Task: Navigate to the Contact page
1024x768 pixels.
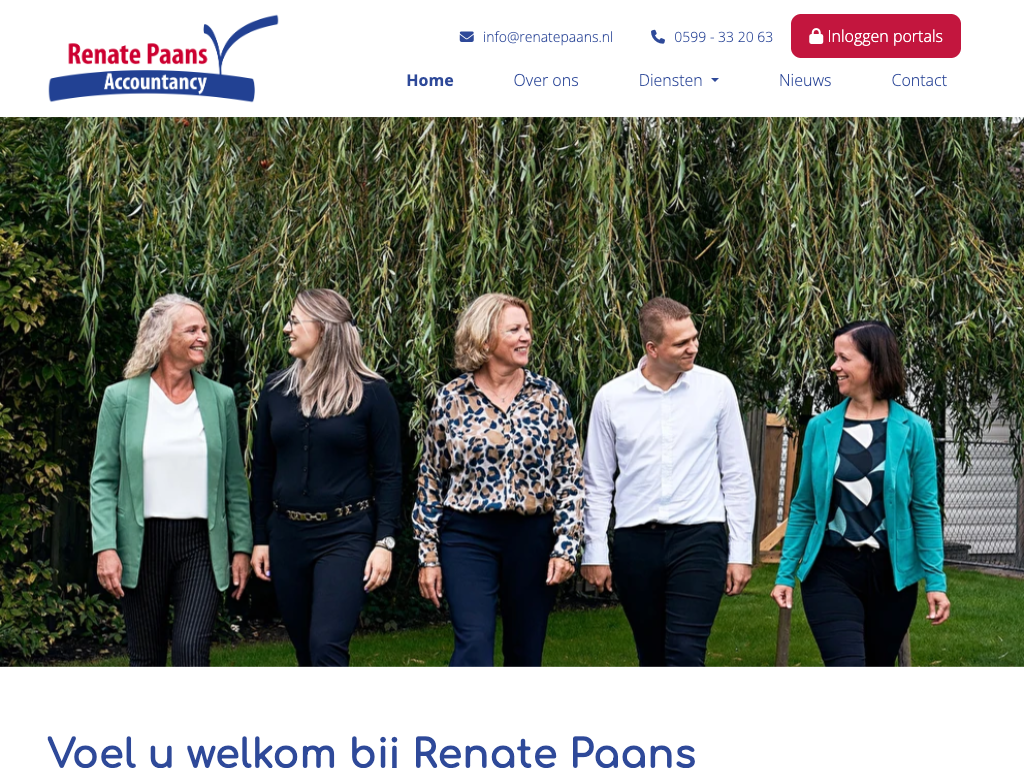Action: (x=919, y=80)
